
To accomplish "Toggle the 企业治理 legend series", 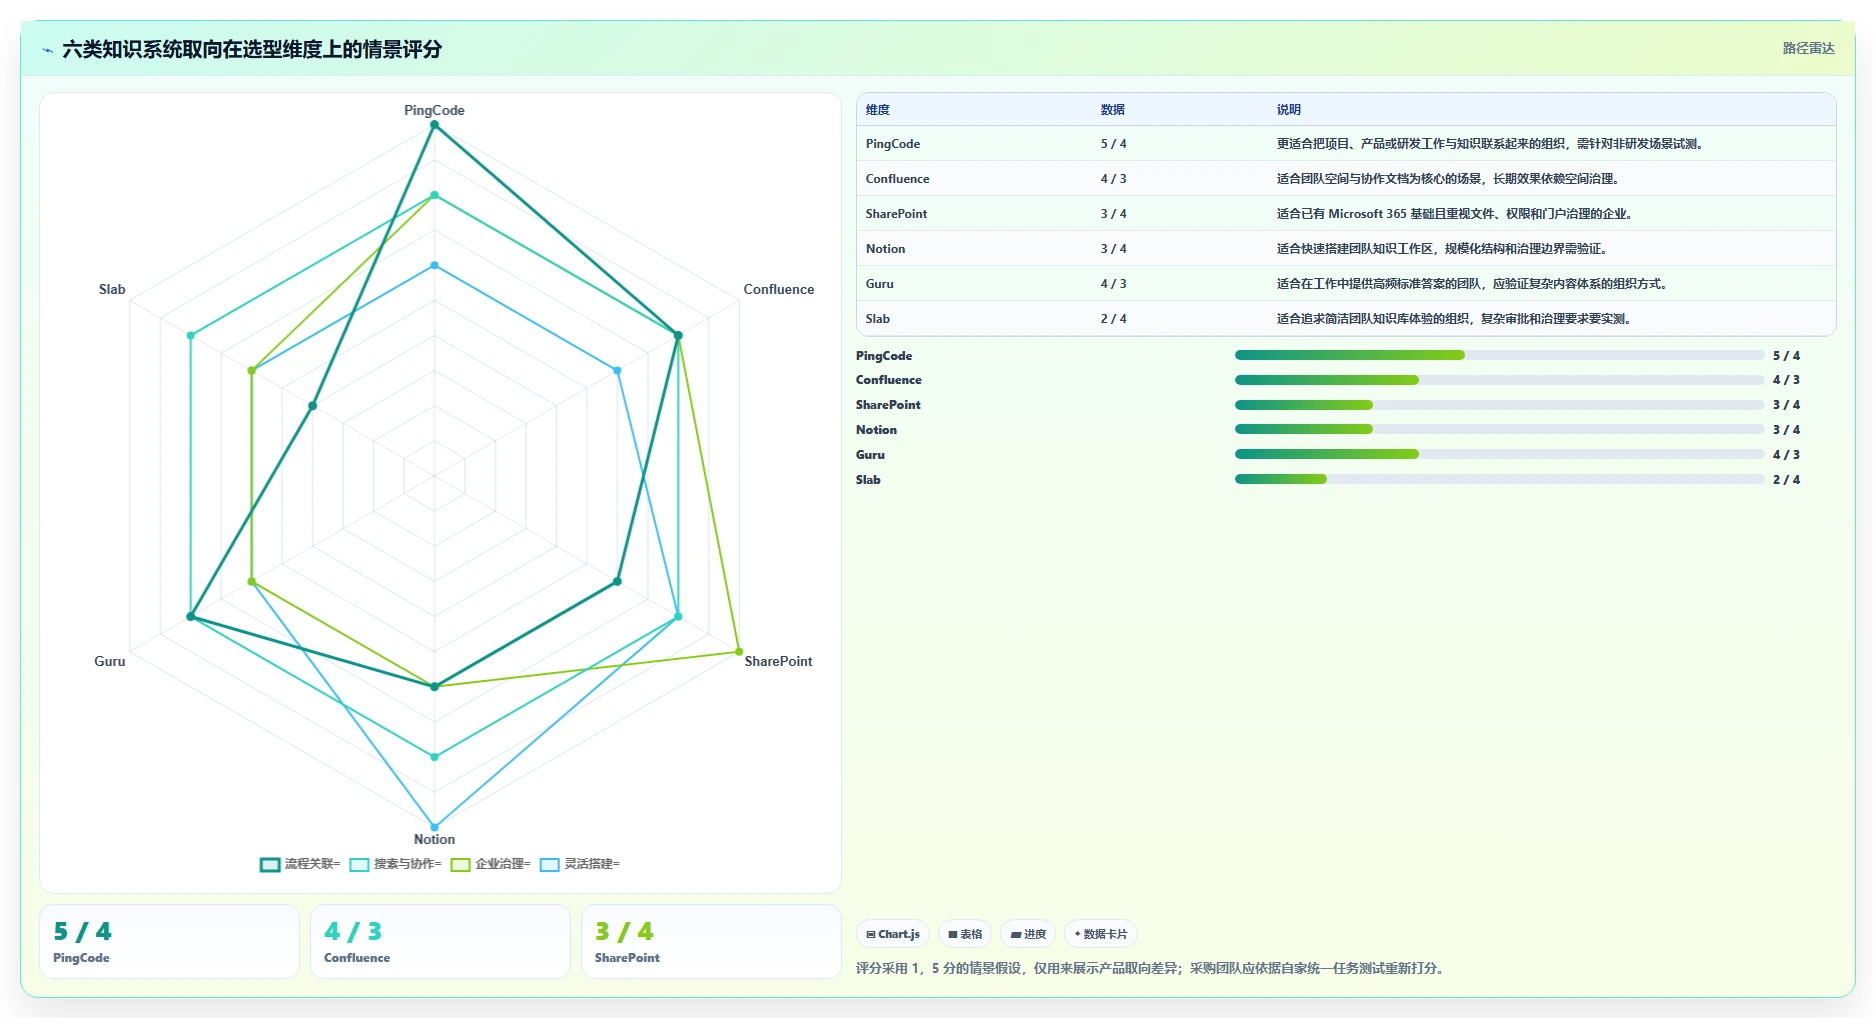I will 490,864.
